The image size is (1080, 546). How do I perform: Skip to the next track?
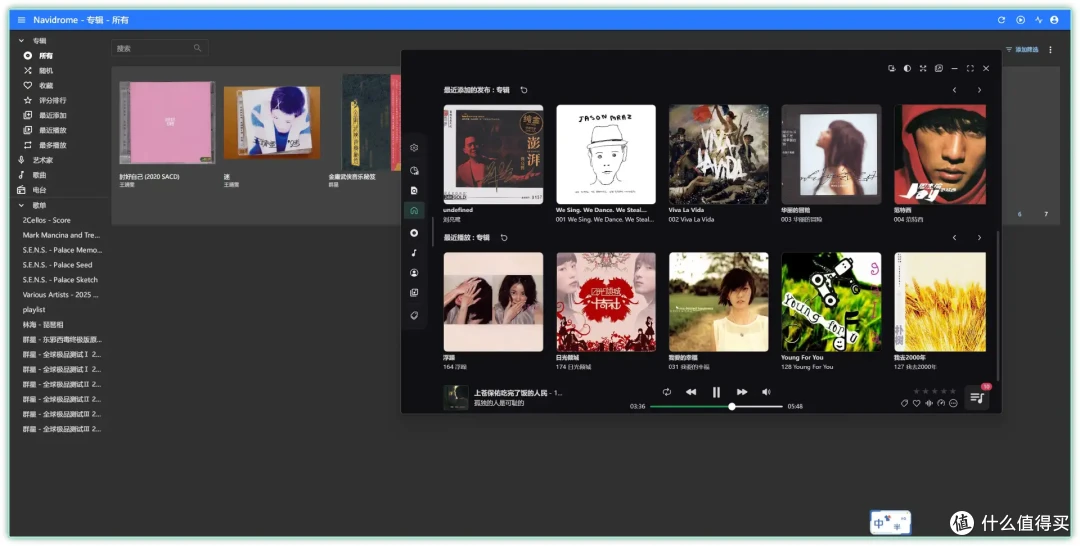742,392
